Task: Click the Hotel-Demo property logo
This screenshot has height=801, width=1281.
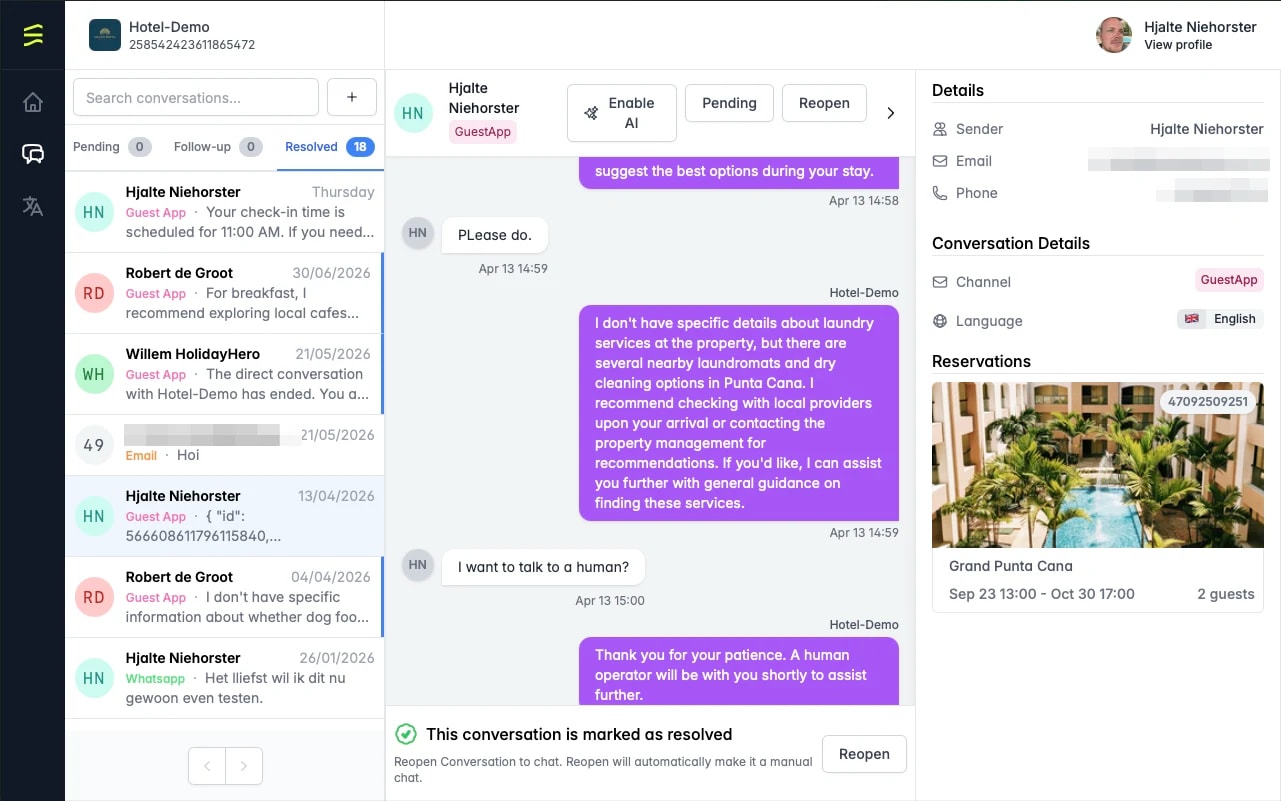Action: point(105,35)
